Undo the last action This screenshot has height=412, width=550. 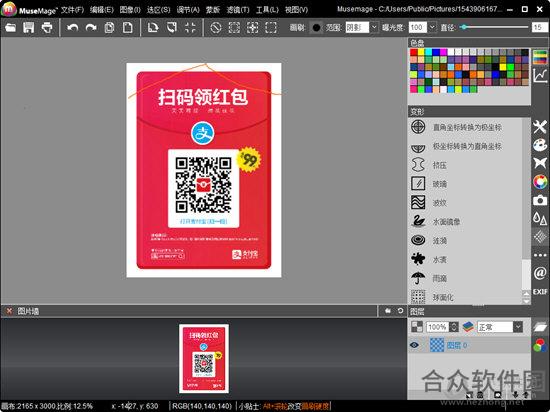[73, 27]
